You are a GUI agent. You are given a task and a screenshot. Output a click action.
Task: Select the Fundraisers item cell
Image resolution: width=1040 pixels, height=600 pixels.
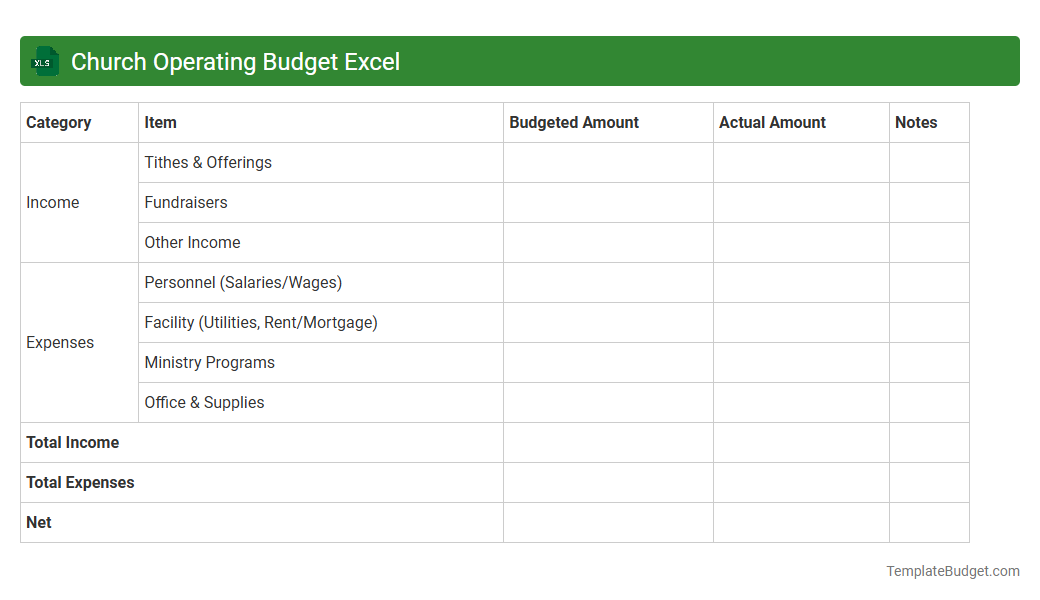click(186, 202)
